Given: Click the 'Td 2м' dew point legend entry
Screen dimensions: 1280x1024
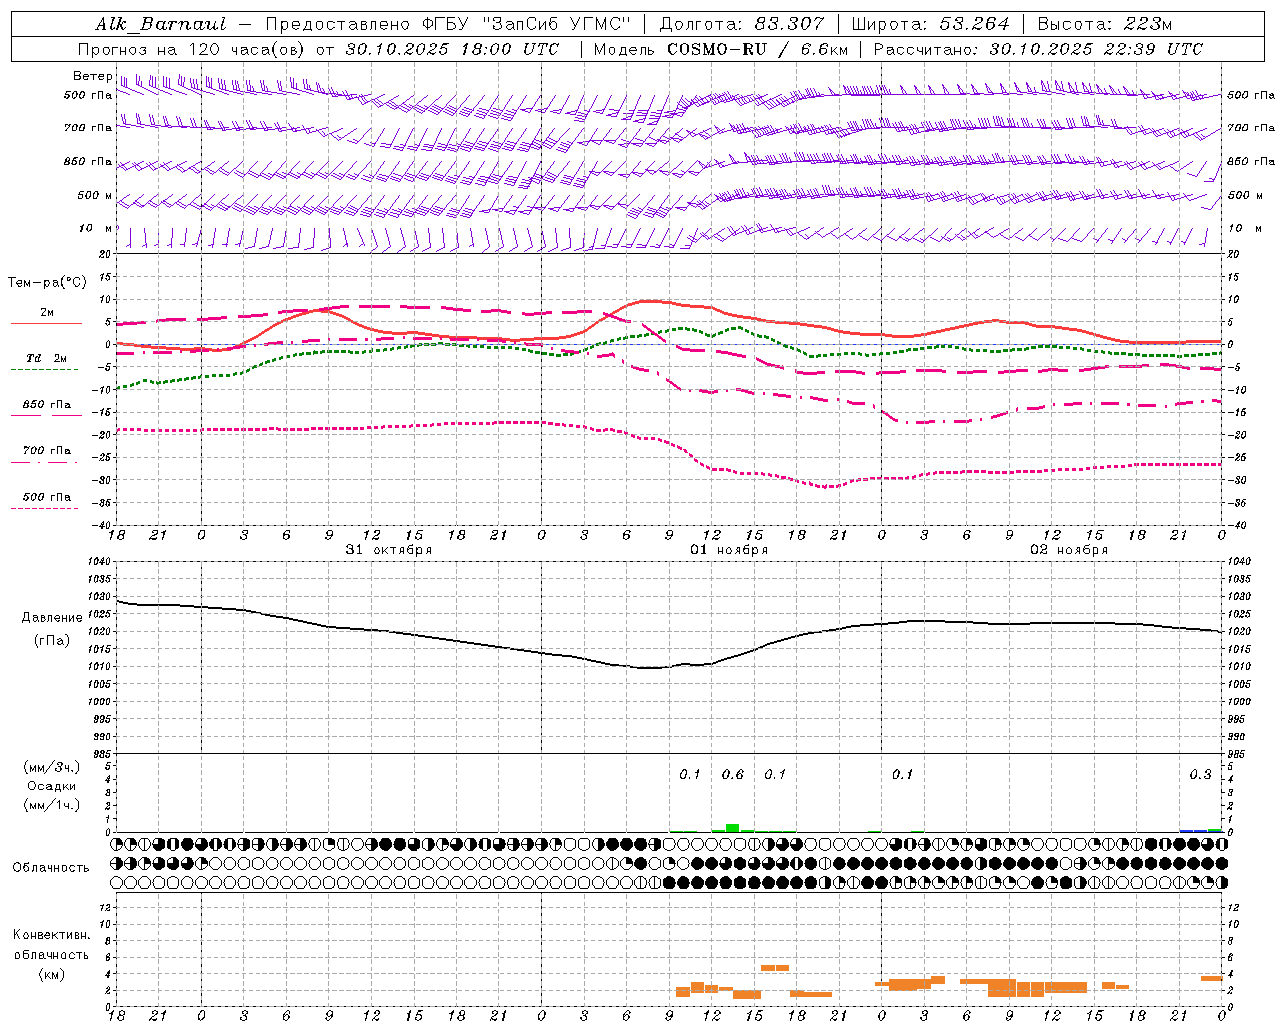Looking at the screenshot, I should [46, 358].
